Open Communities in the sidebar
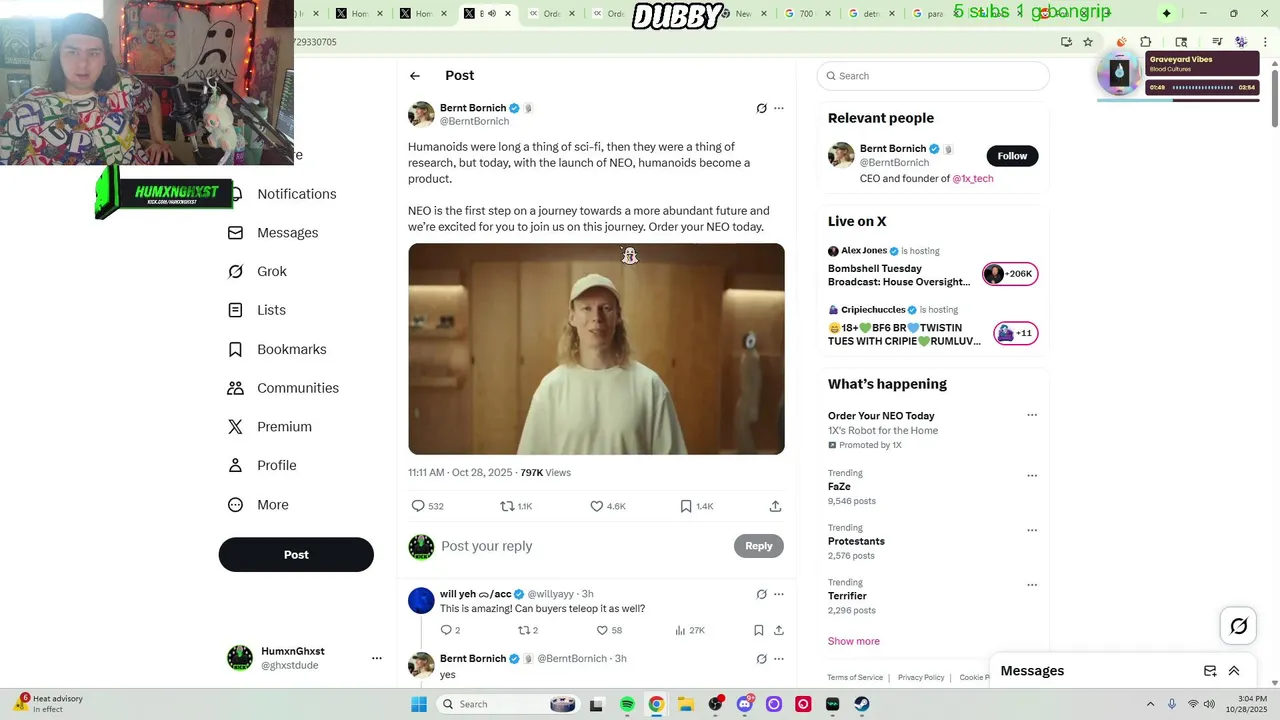Image resolution: width=1280 pixels, height=720 pixels. click(x=297, y=388)
